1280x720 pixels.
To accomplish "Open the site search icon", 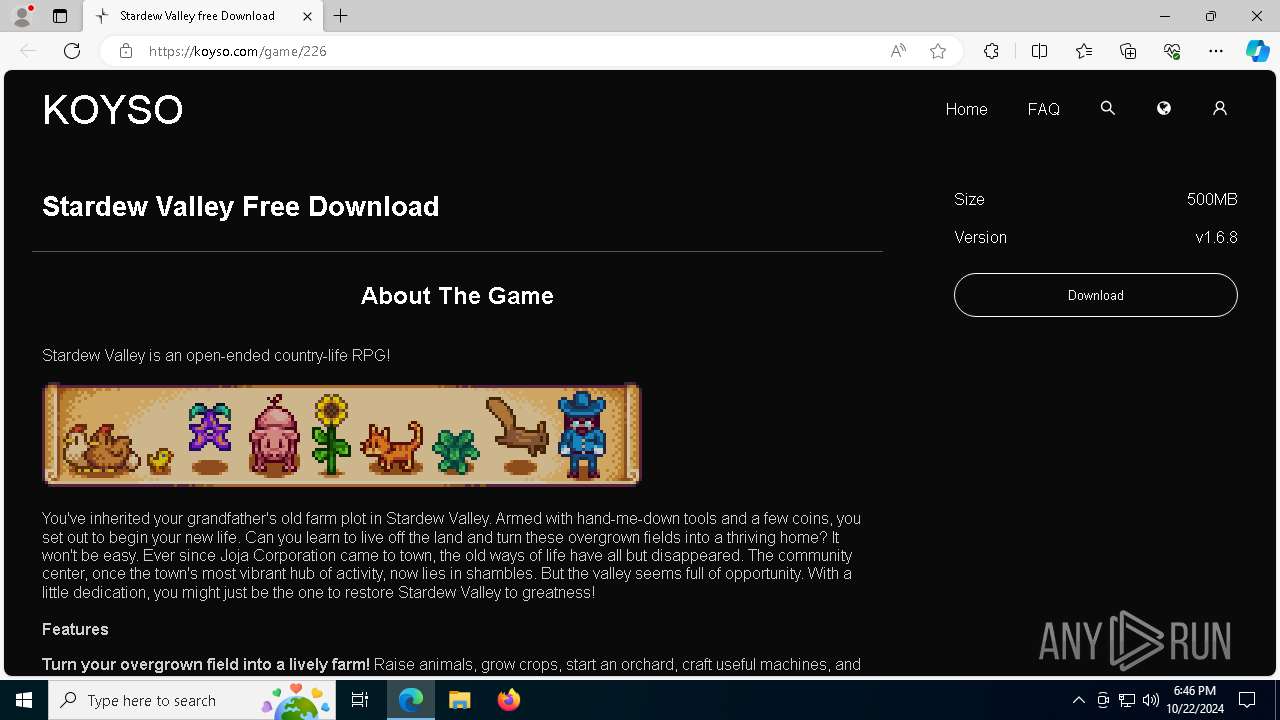I will (1107, 108).
